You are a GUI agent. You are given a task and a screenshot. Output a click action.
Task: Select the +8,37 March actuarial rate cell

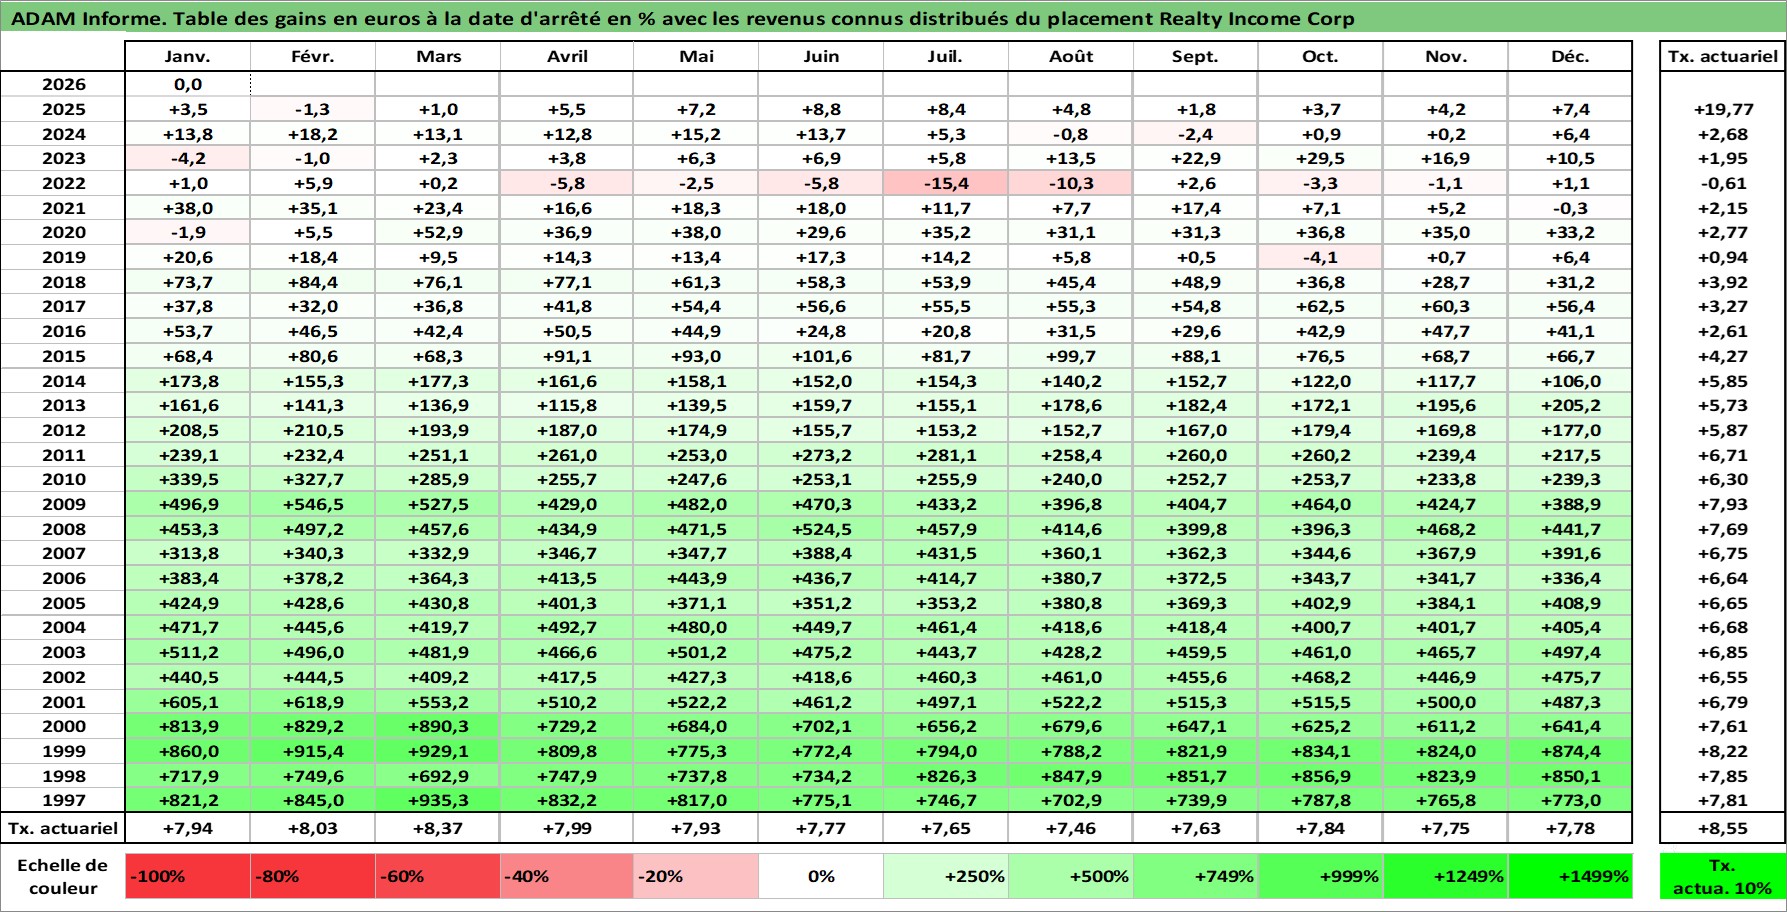pos(438,828)
